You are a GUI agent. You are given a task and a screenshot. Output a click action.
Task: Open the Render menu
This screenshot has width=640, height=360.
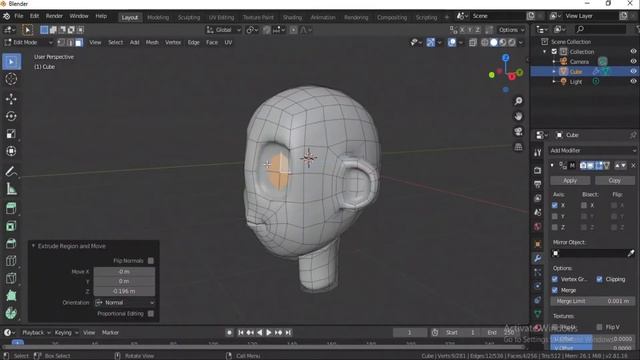(x=54, y=16)
